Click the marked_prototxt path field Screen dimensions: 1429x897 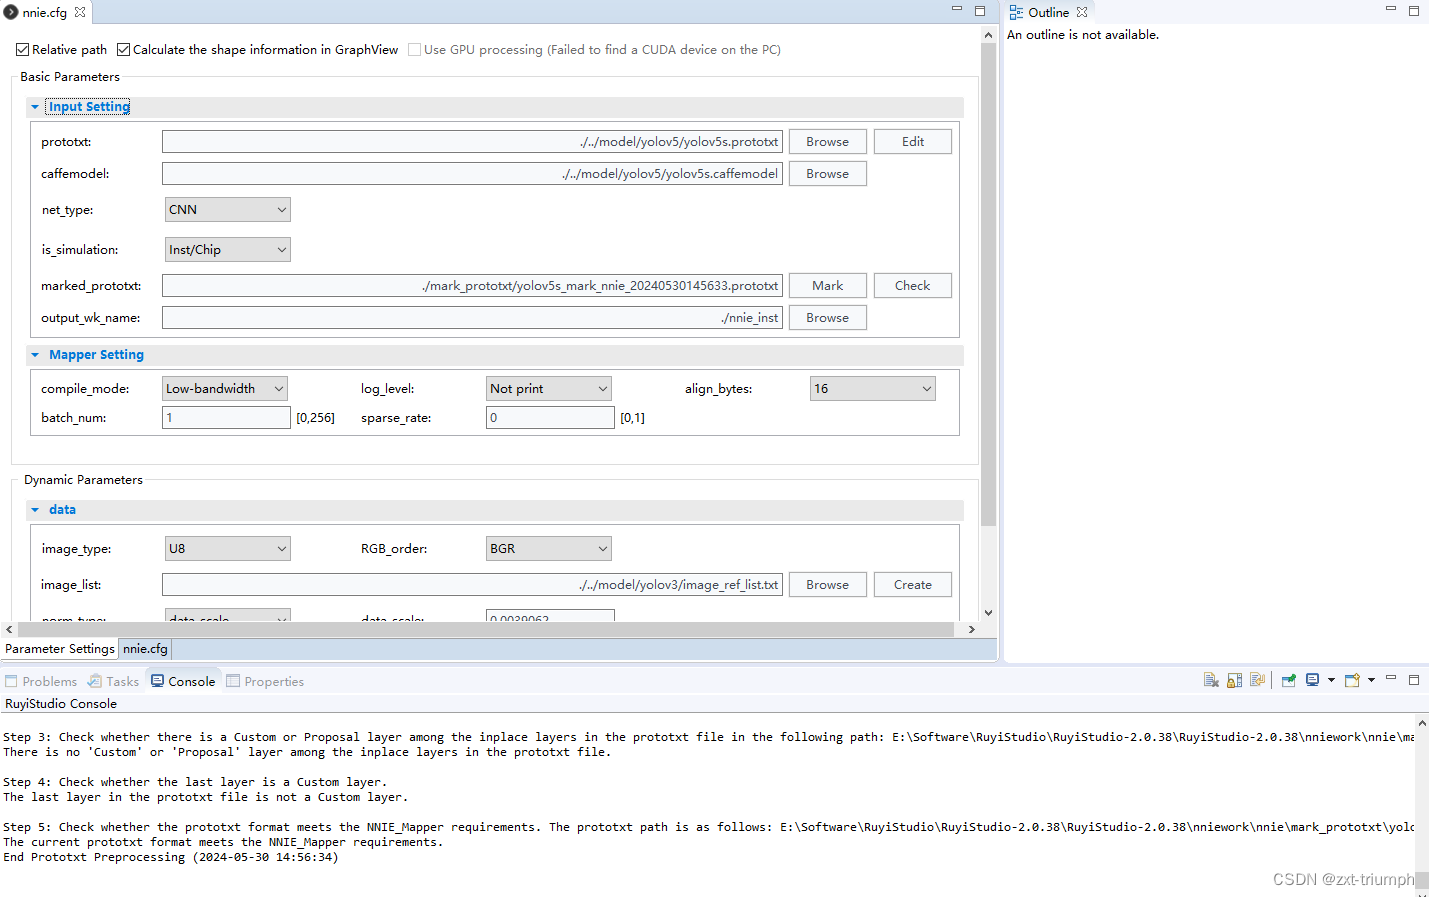472,286
